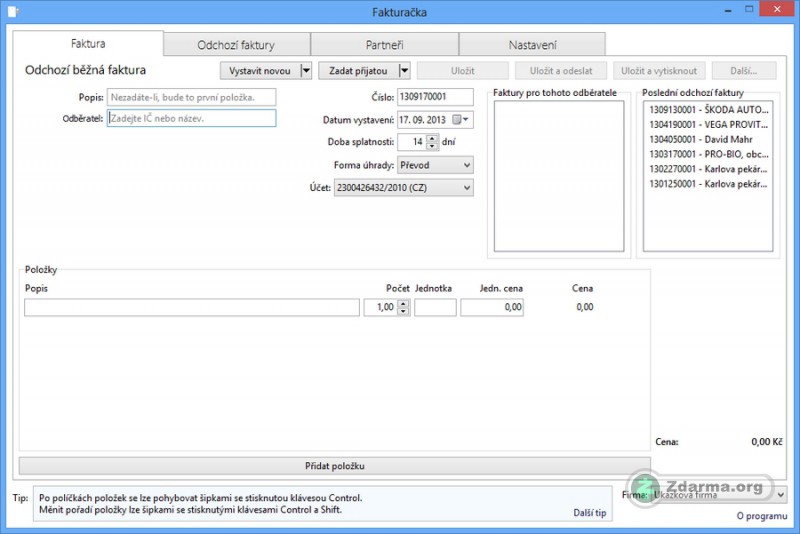Switch to the Faktura tab

(x=88, y=44)
